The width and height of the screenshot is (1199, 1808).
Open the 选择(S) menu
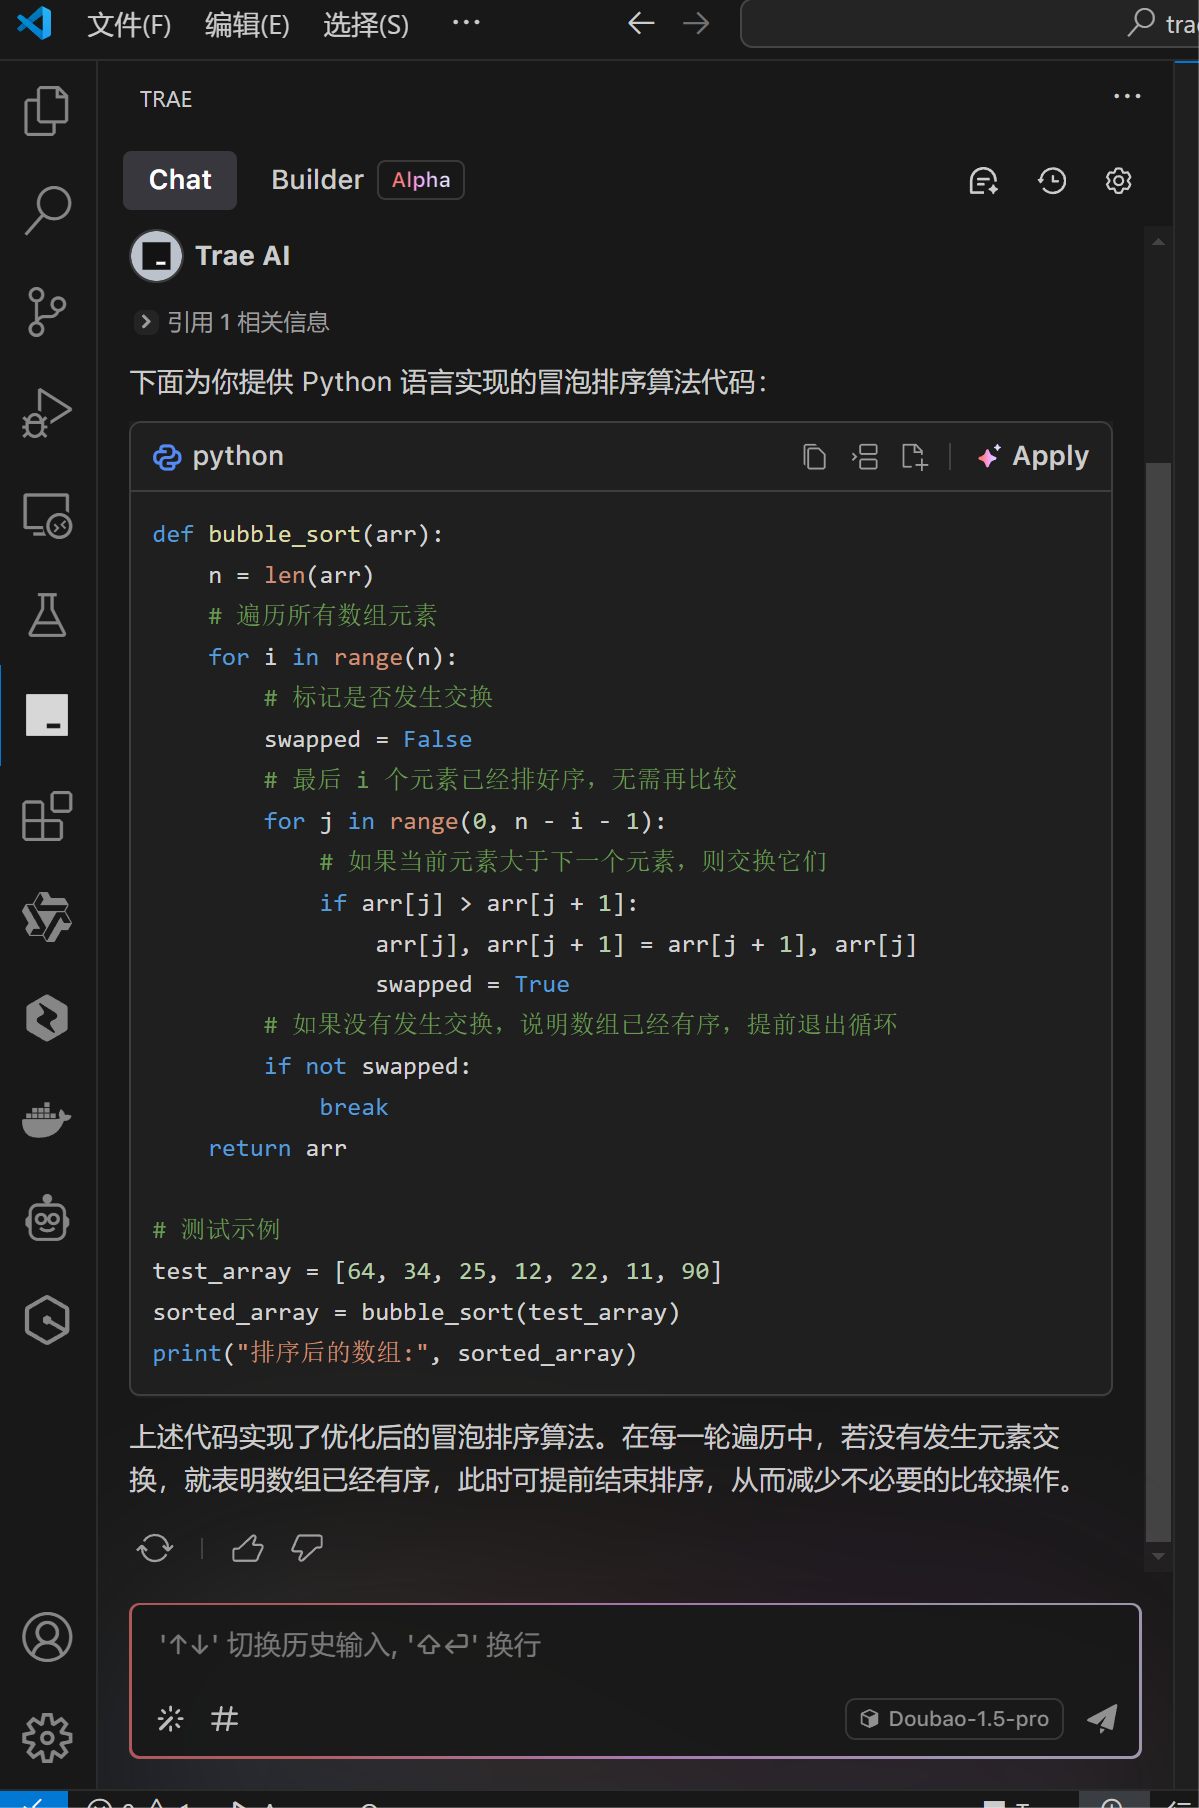tap(366, 24)
